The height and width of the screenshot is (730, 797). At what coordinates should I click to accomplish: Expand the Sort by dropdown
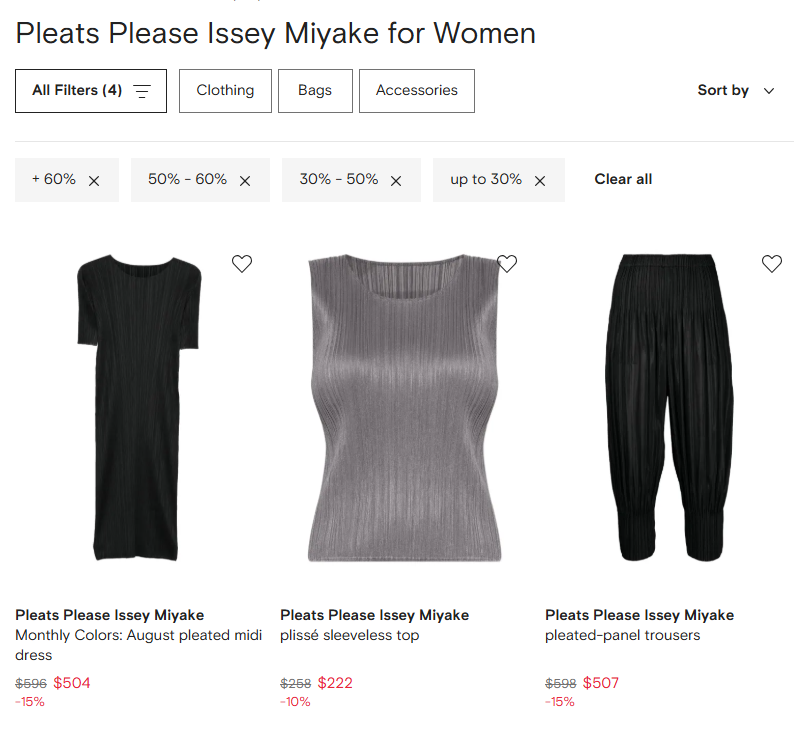(736, 91)
